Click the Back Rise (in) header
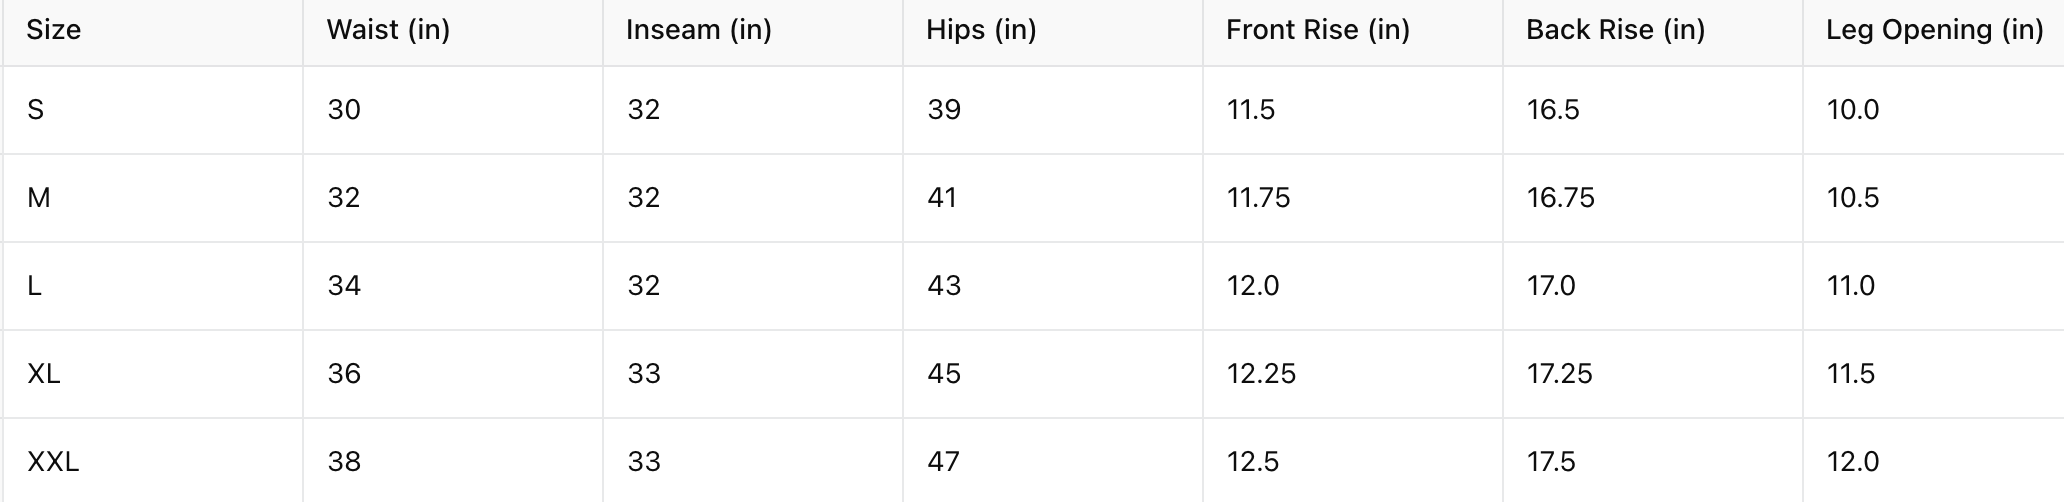 [x=1615, y=30]
